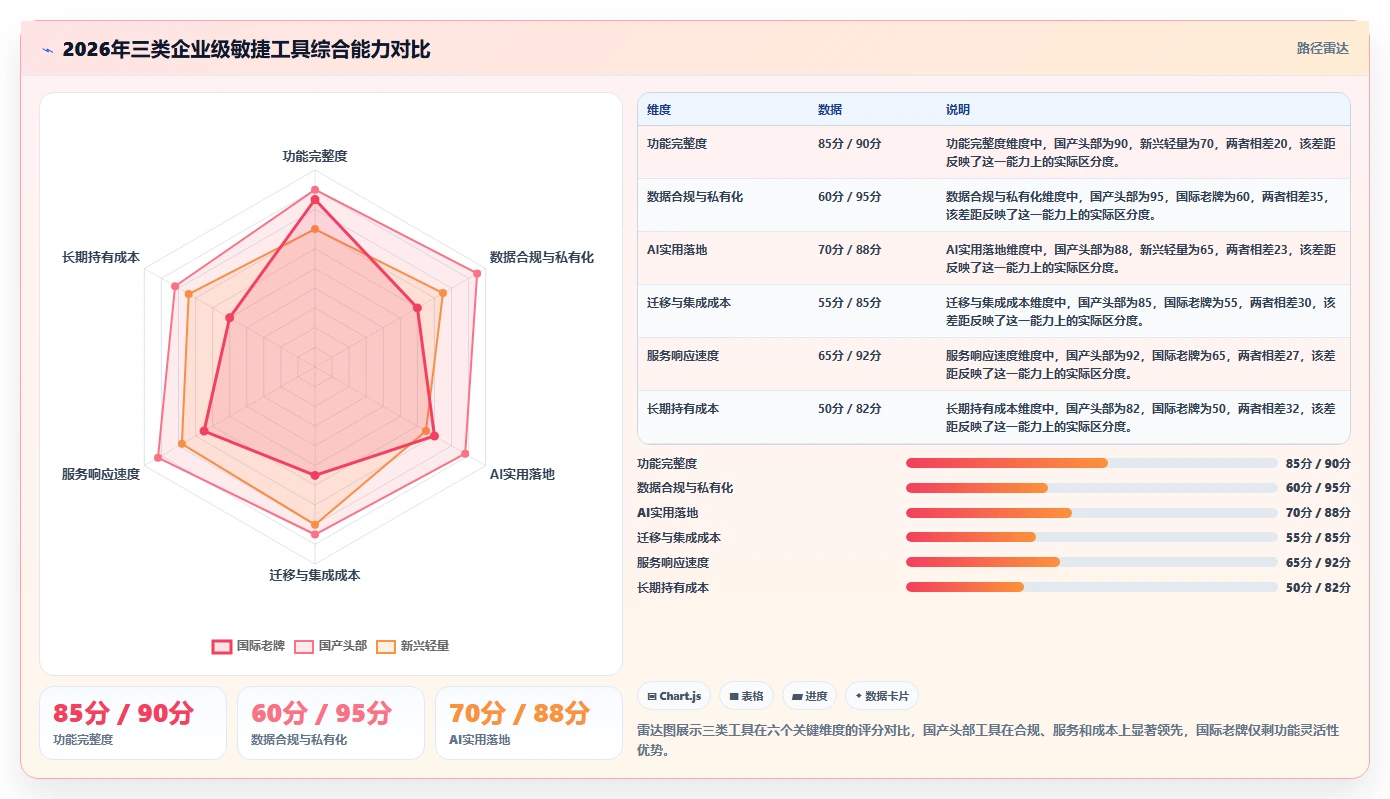Click 70分 / 88分 in the table data column
Viewport: 1390px width, 799px height.
pyautogui.click(x=850, y=250)
